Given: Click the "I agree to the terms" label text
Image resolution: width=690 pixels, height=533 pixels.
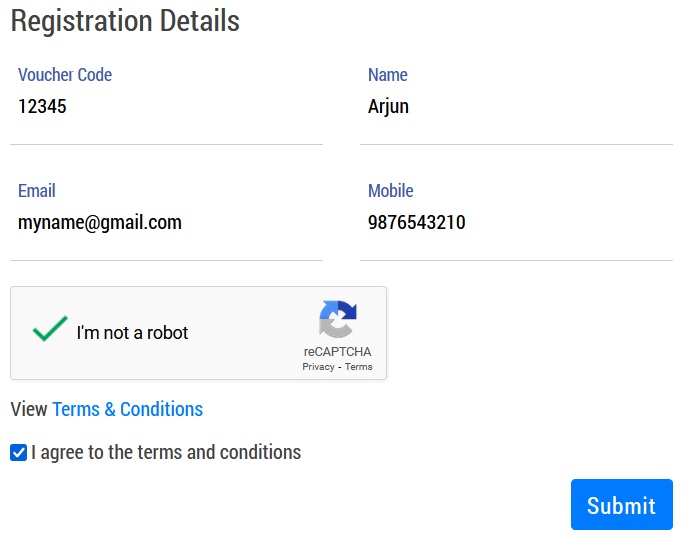Looking at the screenshot, I should coord(166,453).
